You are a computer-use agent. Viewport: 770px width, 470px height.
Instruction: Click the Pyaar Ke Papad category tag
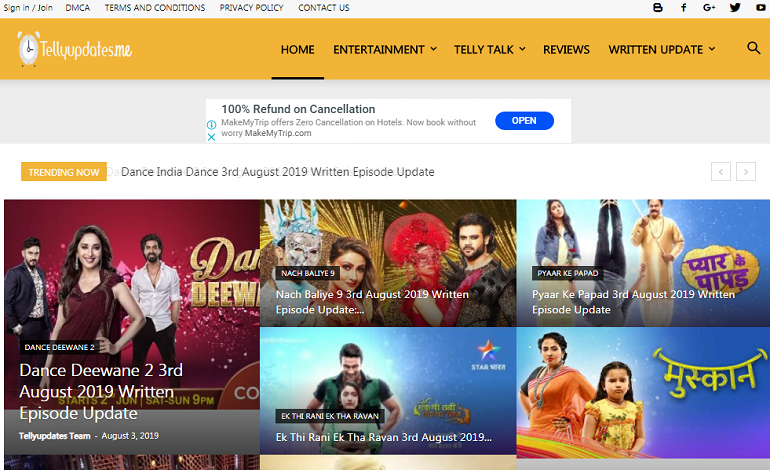point(568,273)
